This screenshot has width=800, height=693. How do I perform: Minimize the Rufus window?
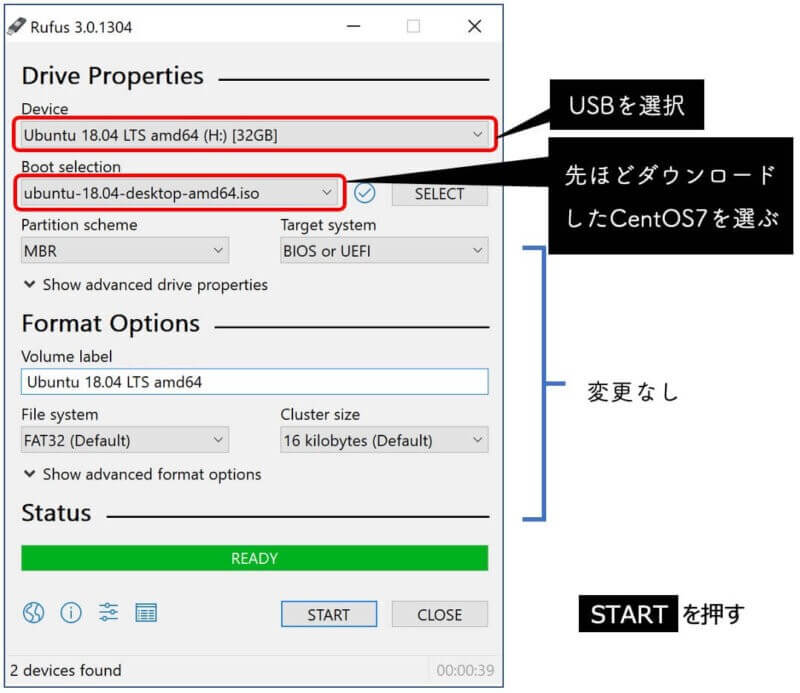point(353,26)
